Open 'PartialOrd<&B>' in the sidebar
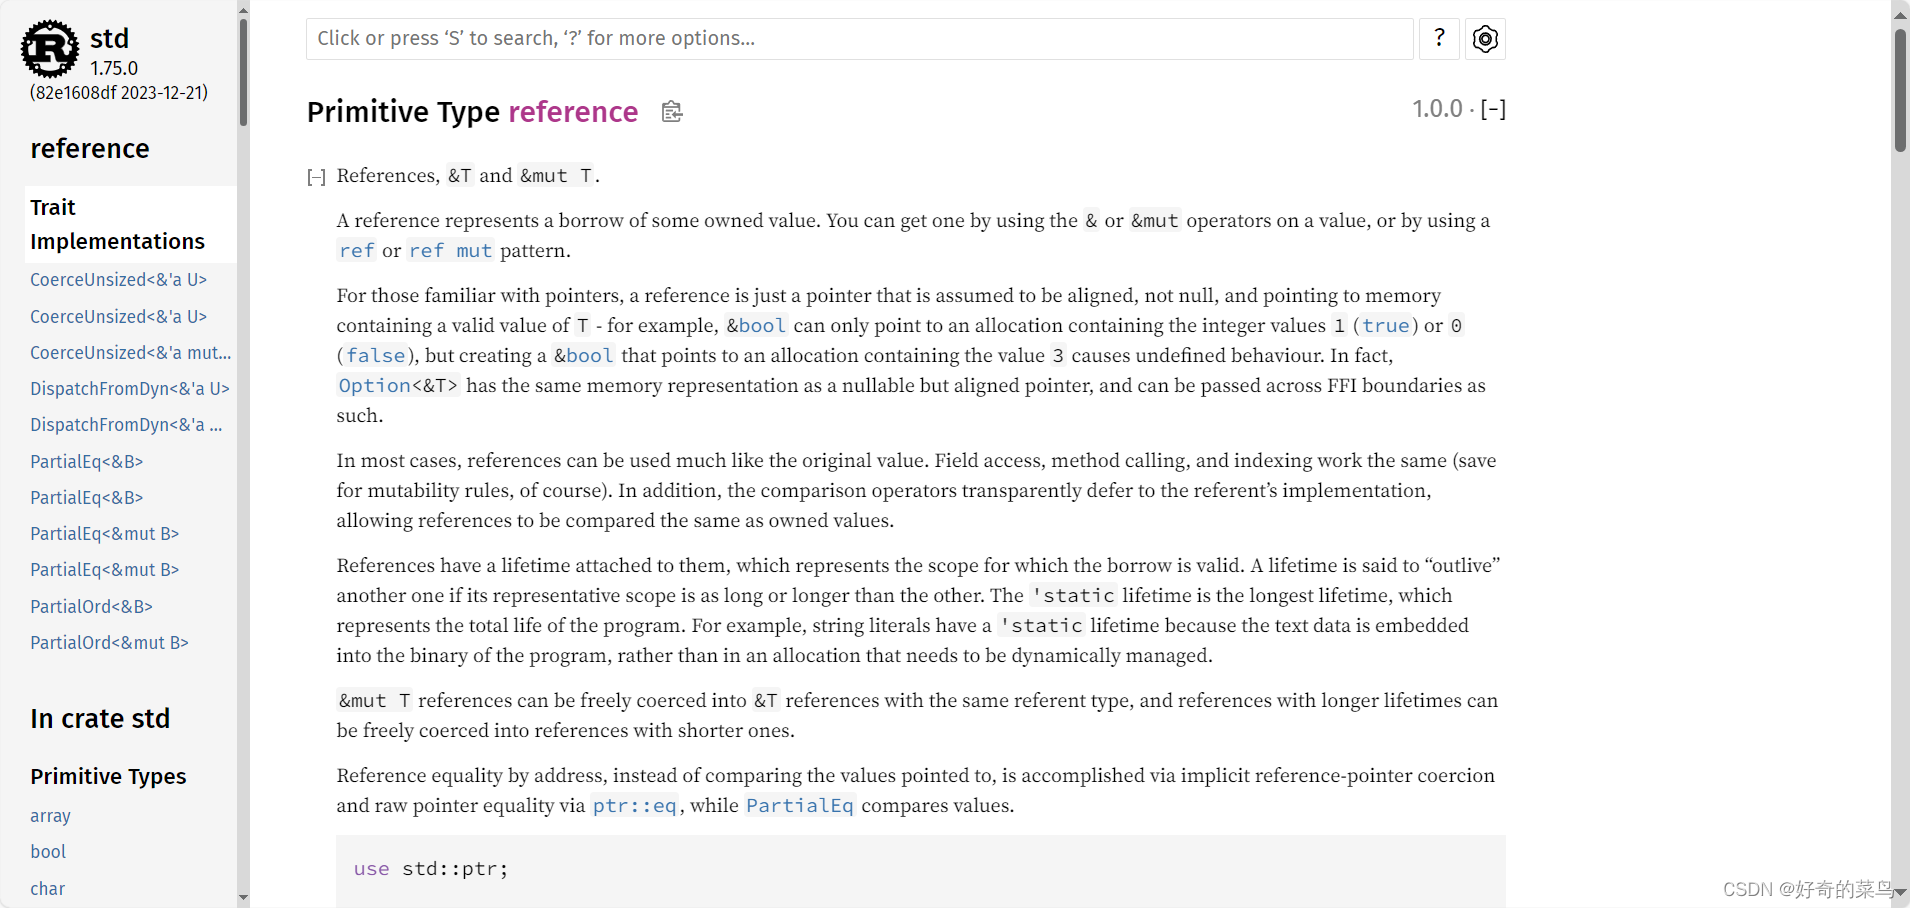Viewport: 1910px width, 908px height. coord(90,606)
